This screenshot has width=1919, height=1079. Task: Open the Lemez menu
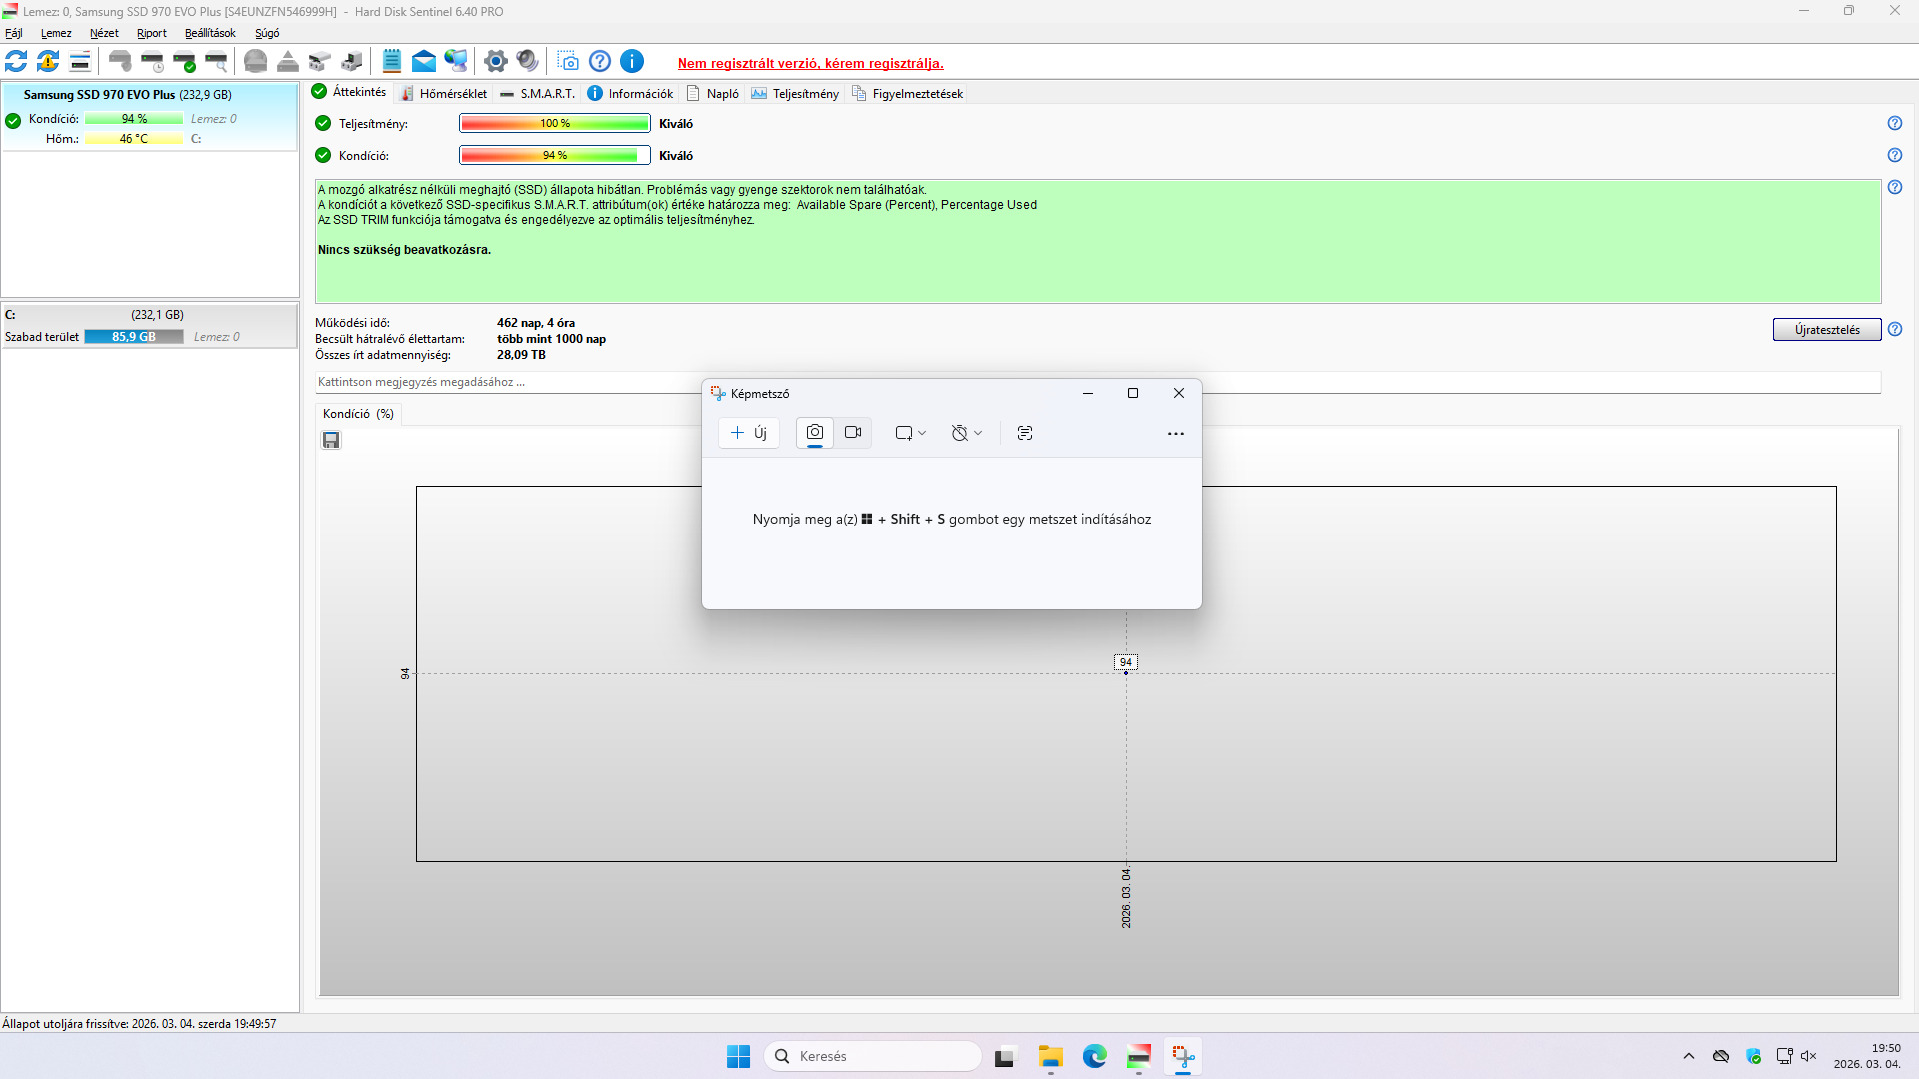tap(56, 33)
